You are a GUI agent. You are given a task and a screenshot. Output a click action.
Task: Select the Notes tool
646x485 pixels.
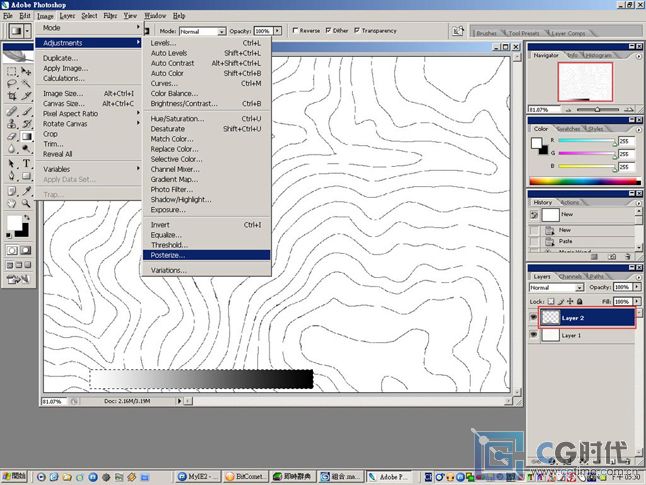[x=12, y=191]
